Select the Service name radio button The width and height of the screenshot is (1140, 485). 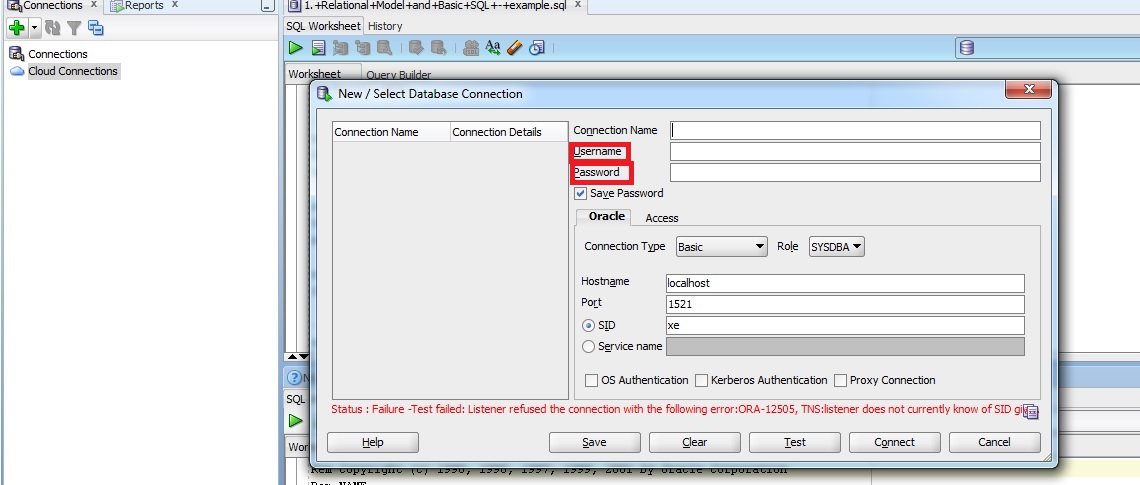pos(588,346)
